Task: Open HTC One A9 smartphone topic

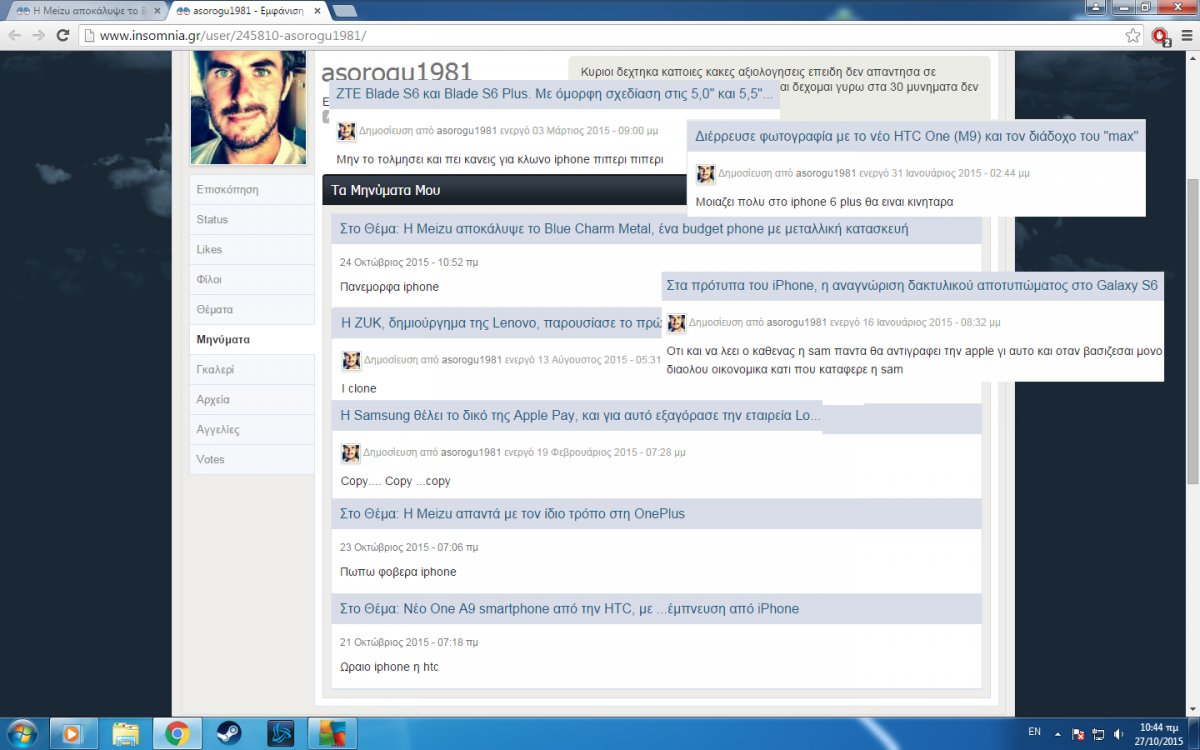Action: (569, 608)
